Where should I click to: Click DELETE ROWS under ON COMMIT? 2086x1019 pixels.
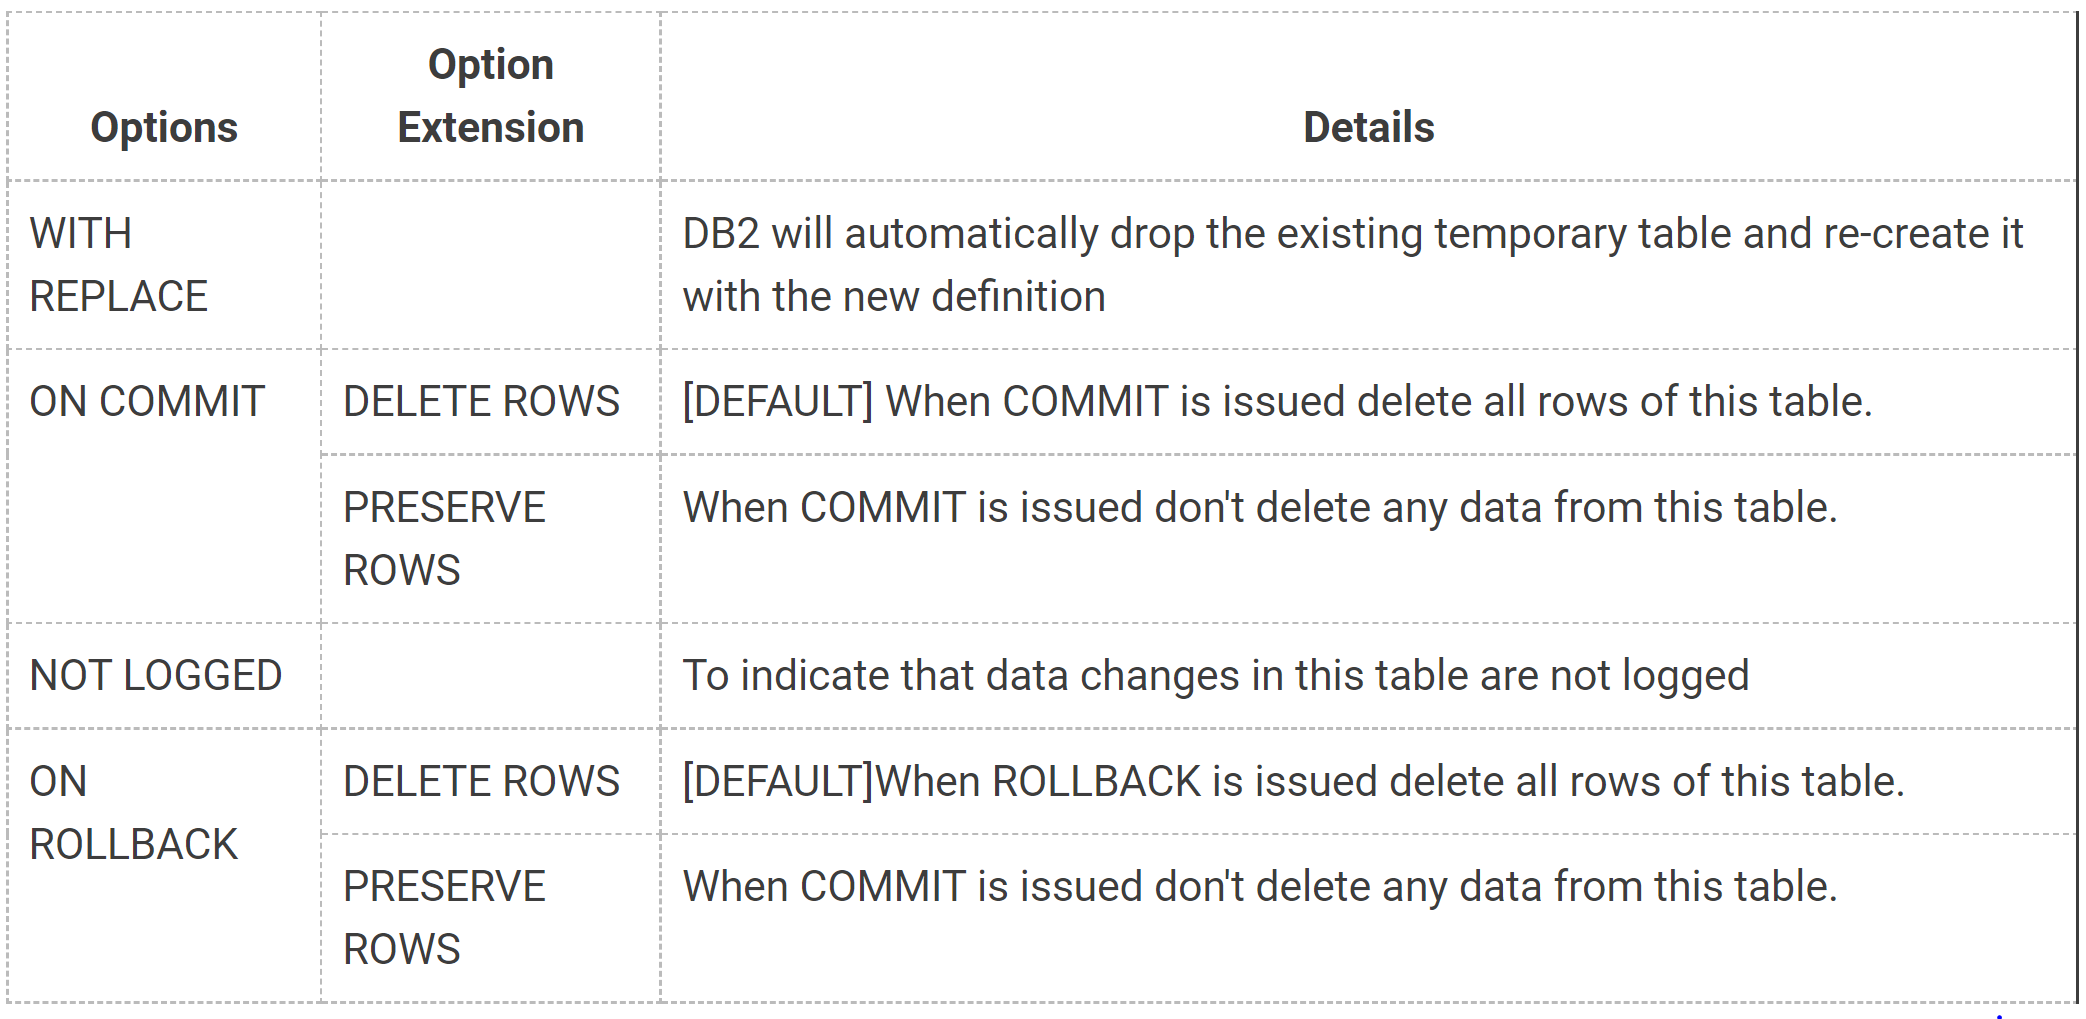[x=481, y=402]
